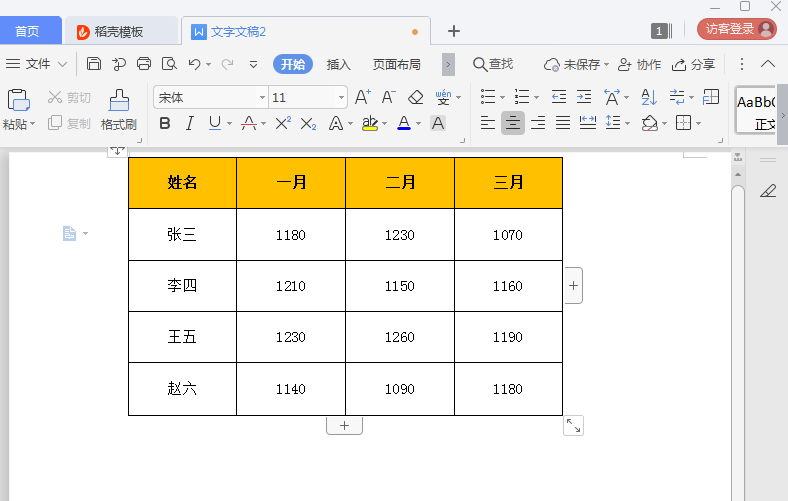Click the Format Painter (格式刷) icon
Image resolution: width=788 pixels, height=501 pixels.
[118, 110]
